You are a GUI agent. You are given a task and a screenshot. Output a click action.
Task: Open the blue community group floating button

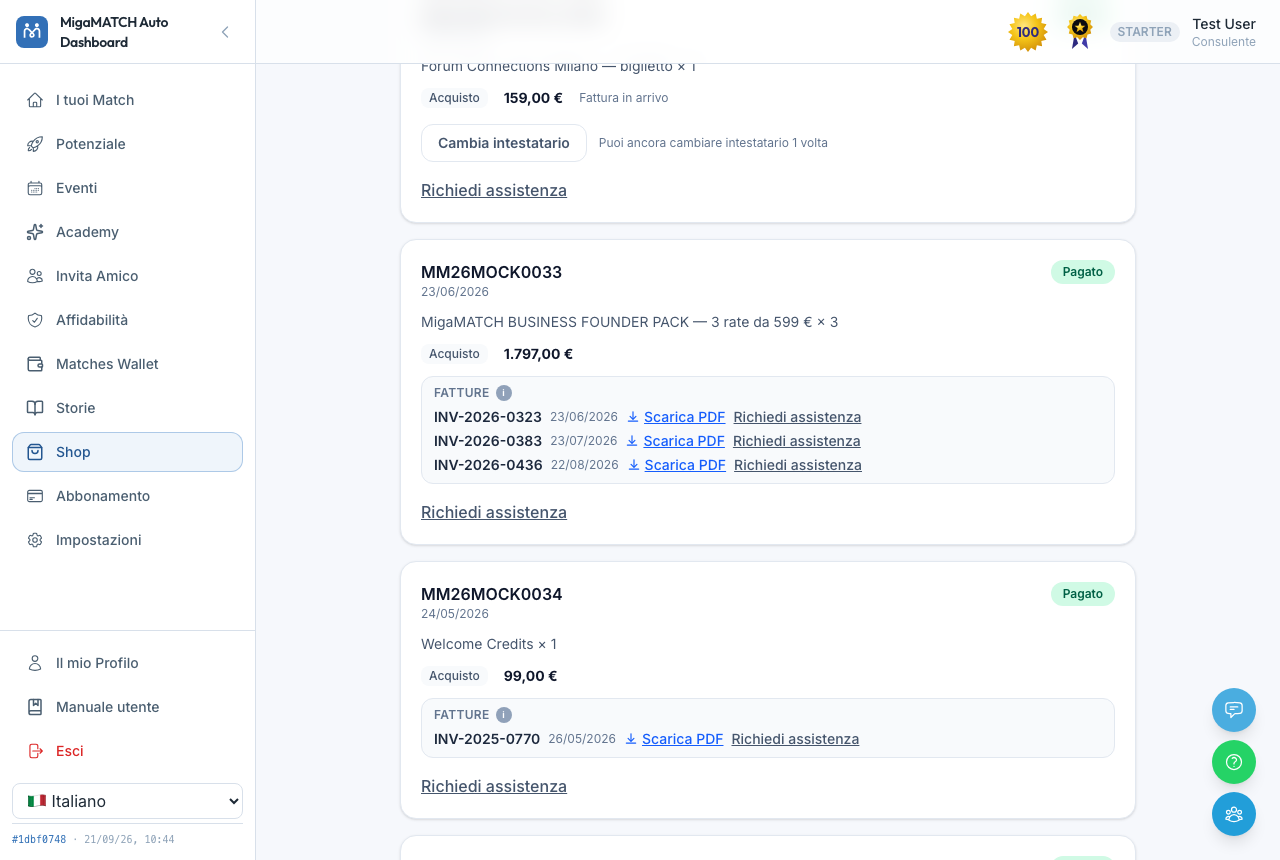coord(1234,814)
